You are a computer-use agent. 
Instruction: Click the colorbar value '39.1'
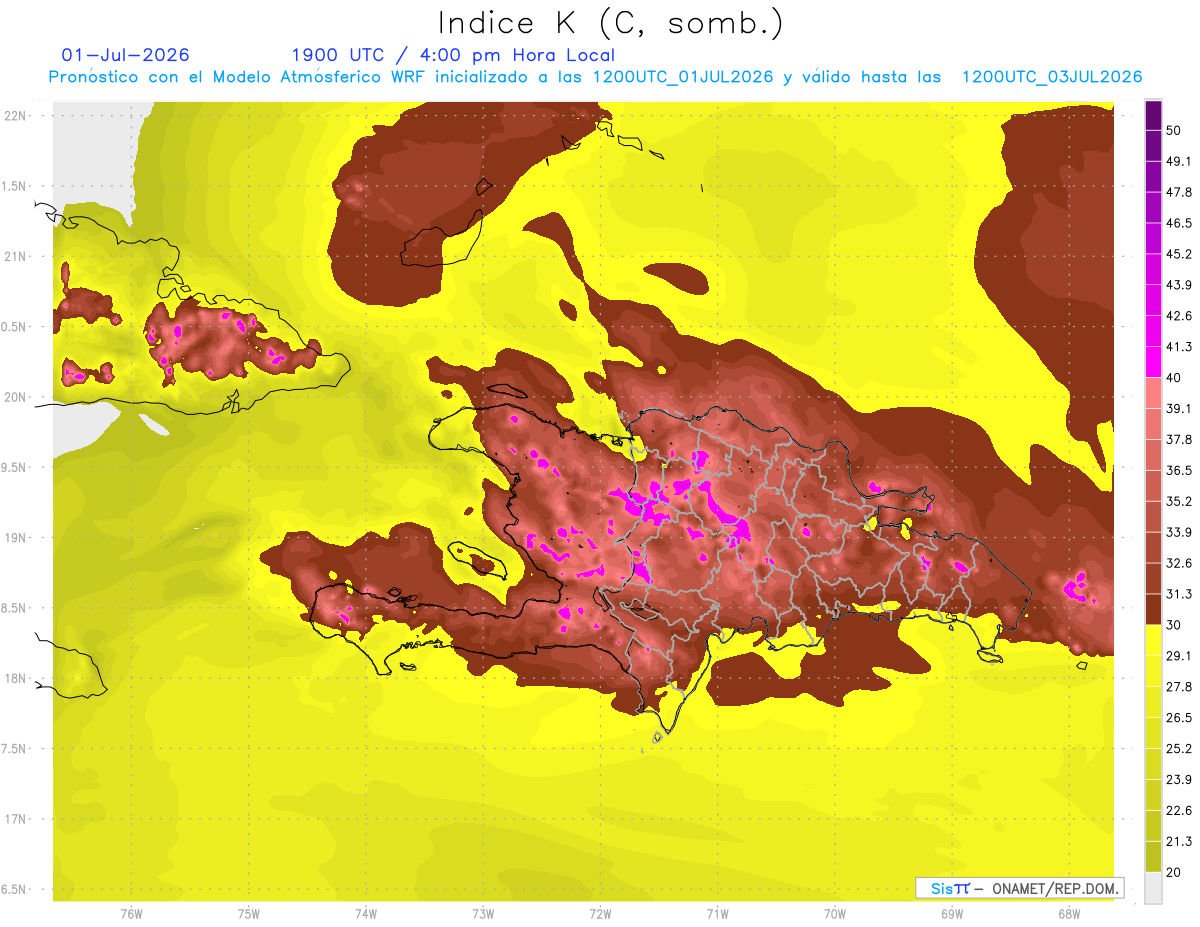tap(1179, 409)
